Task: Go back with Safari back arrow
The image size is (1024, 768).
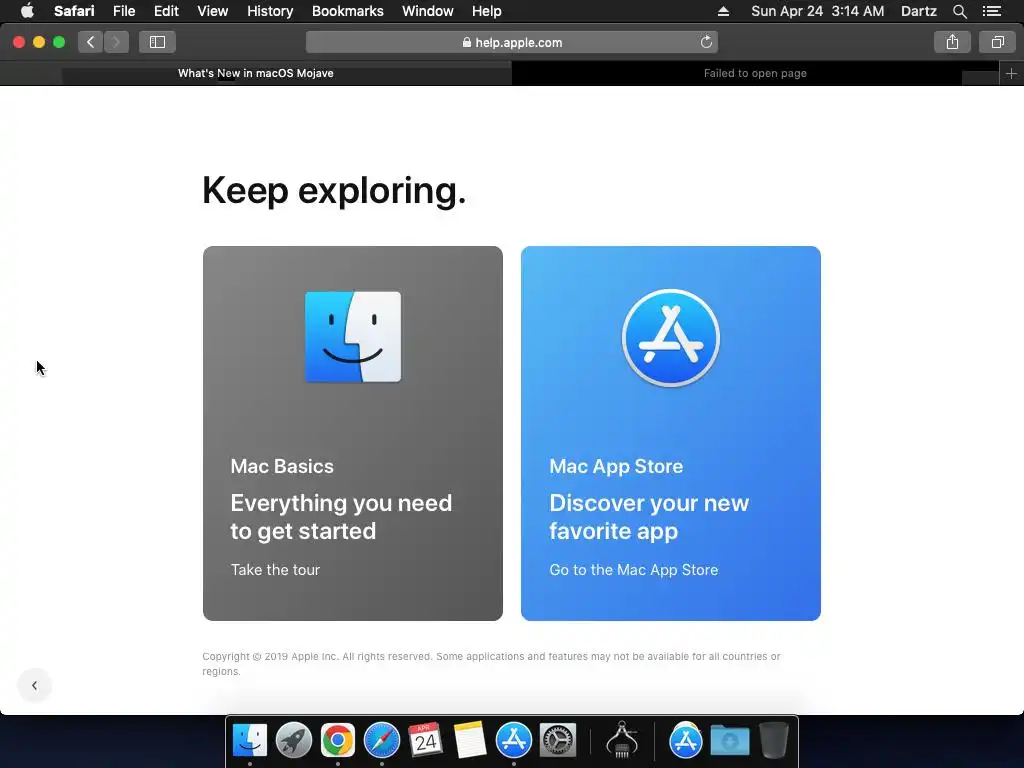Action: 91,42
